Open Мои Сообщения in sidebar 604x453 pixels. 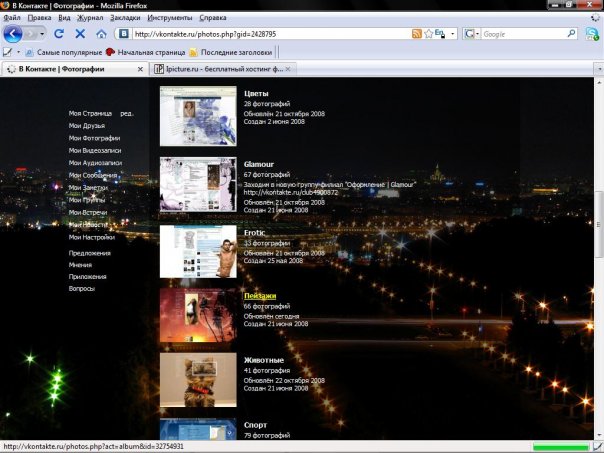[x=93, y=175]
